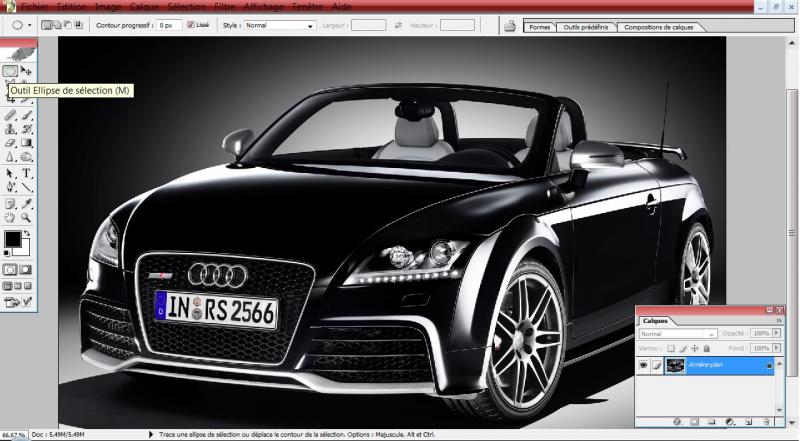Open the Filtre menu
800x441 pixels.
[225, 7]
